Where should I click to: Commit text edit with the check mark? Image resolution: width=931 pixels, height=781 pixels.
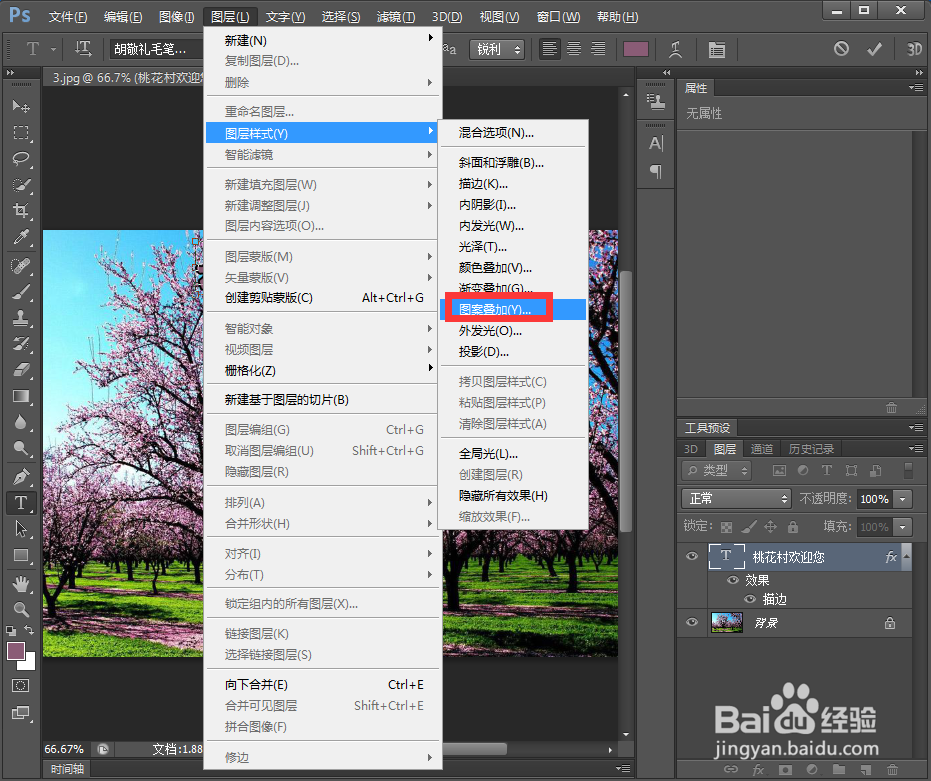(873, 48)
